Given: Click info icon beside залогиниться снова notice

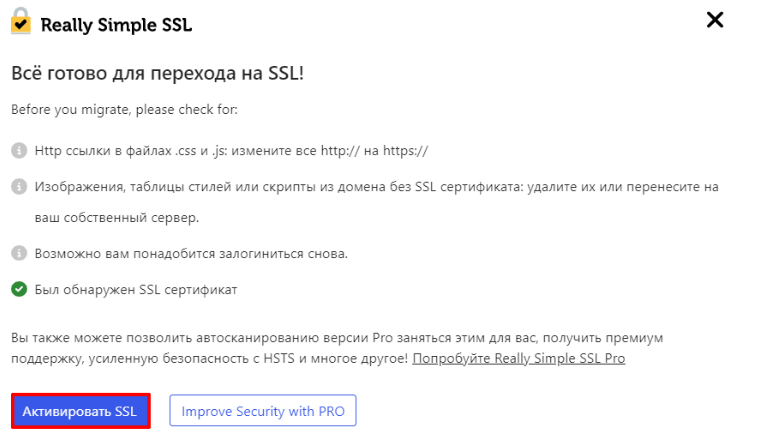Looking at the screenshot, I should pyautogui.click(x=19, y=253).
